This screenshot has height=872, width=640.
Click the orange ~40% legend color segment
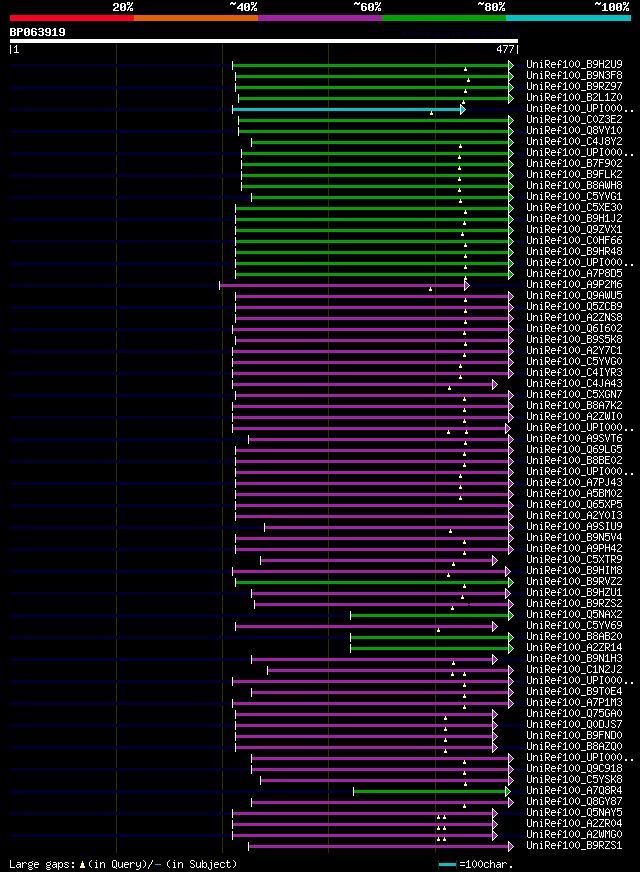coord(196,18)
